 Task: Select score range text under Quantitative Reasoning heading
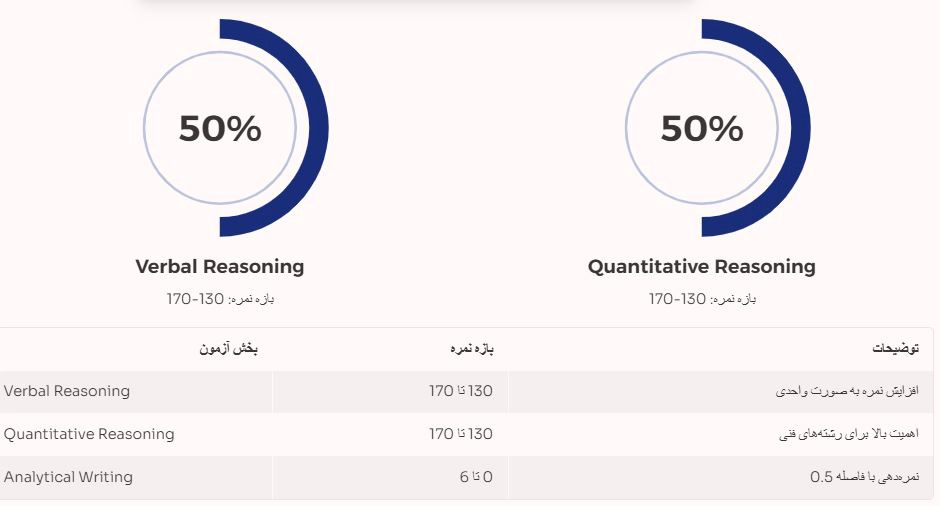tap(702, 299)
